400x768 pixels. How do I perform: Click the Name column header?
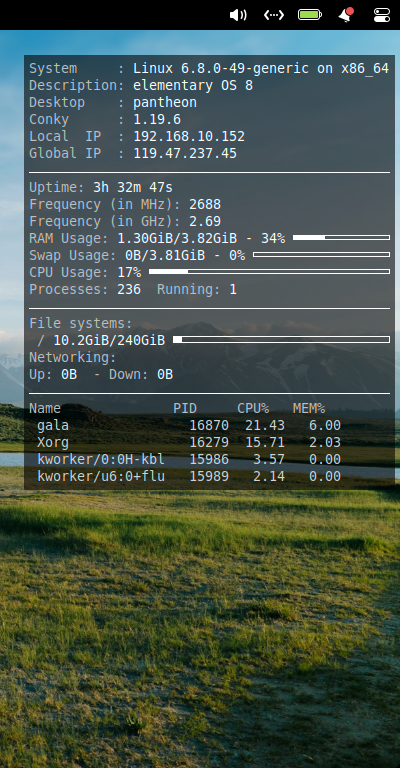pyautogui.click(x=45, y=408)
